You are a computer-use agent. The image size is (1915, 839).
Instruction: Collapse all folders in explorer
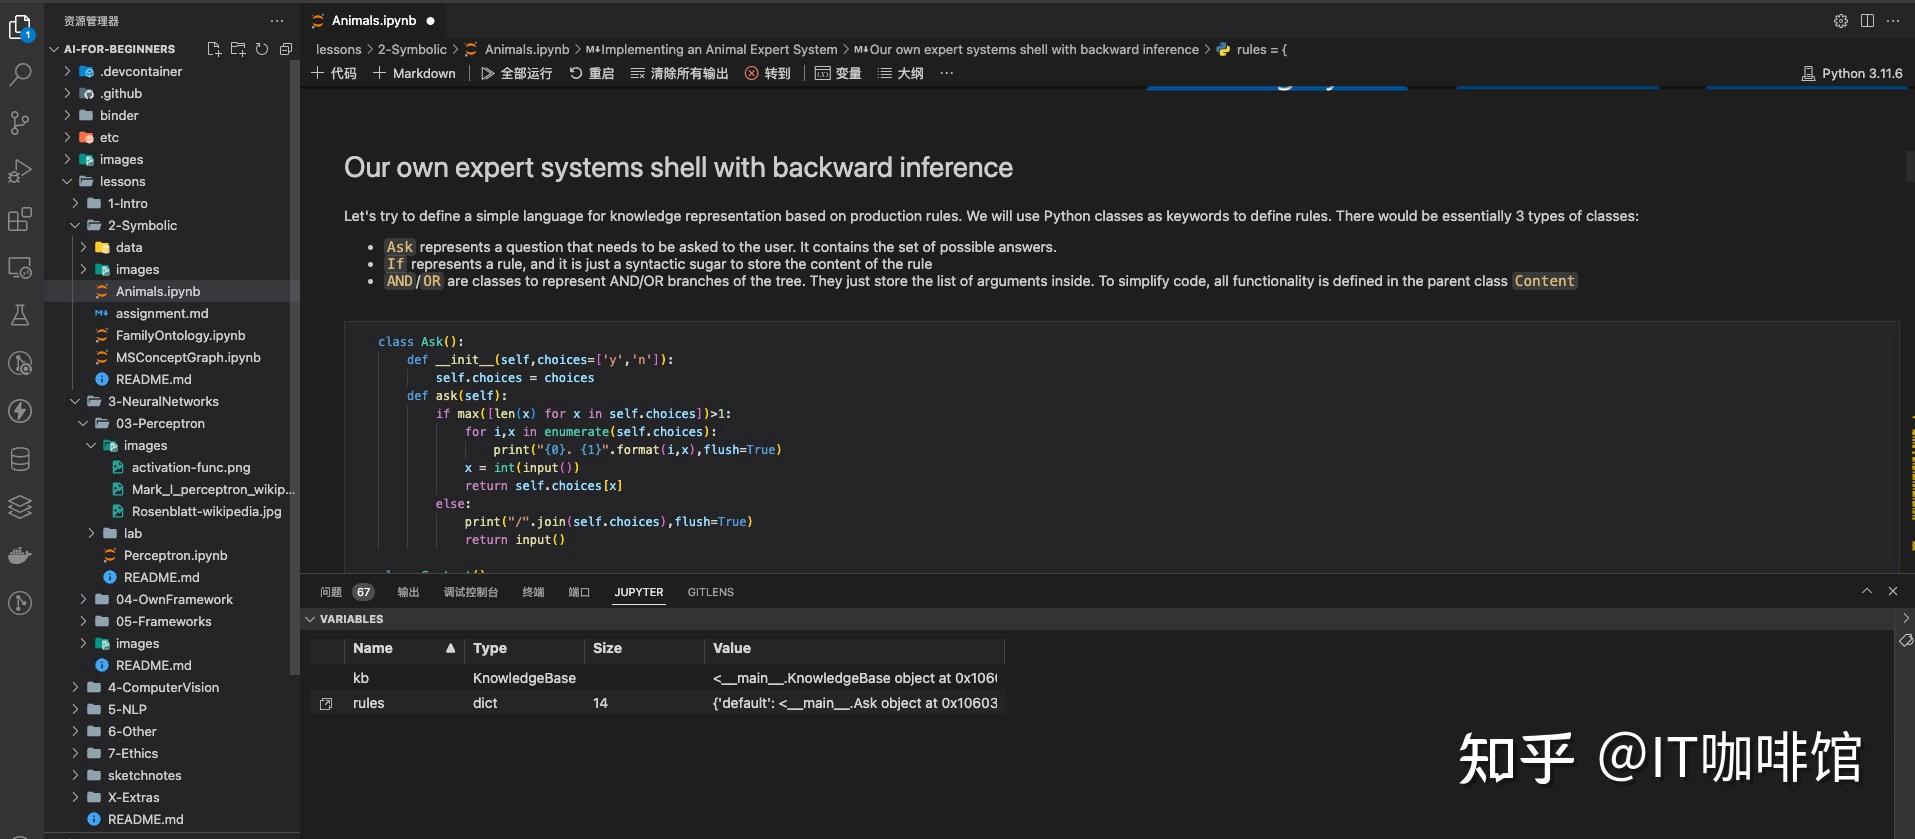(x=286, y=49)
